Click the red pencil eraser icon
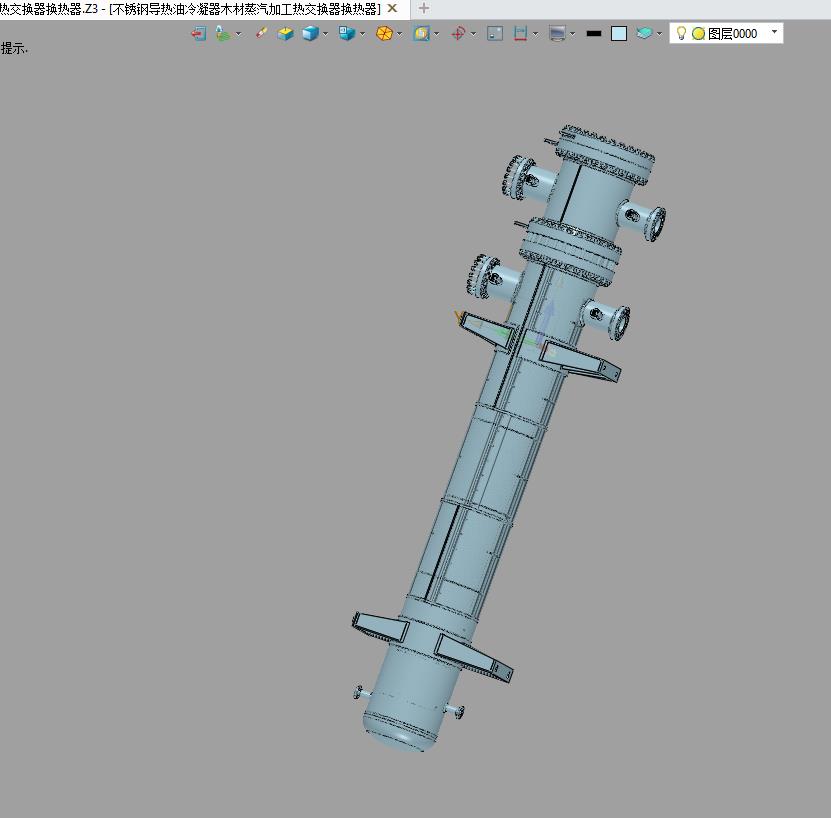 [x=261, y=33]
